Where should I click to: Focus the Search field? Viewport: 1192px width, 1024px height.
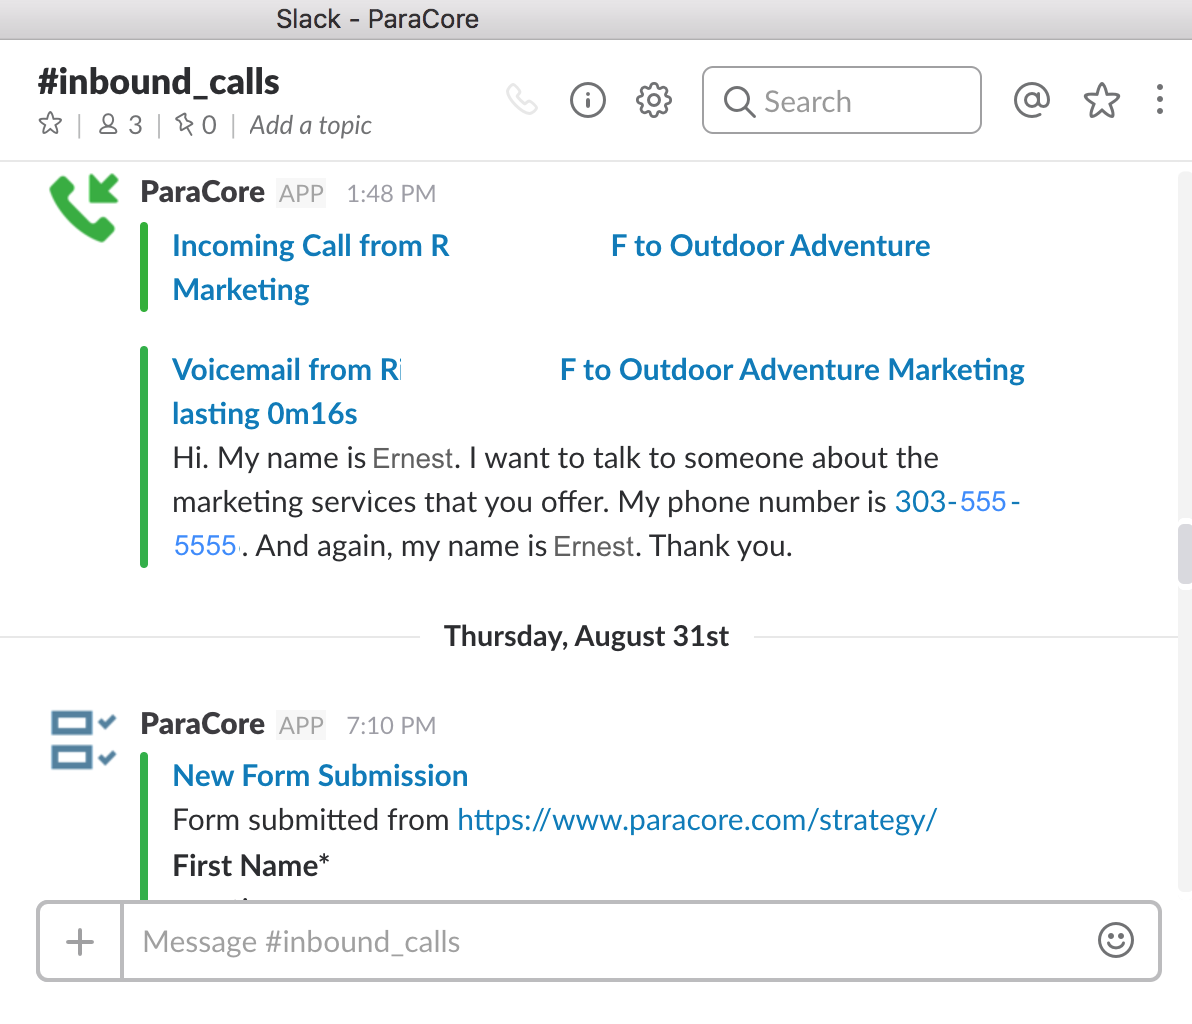click(x=842, y=100)
